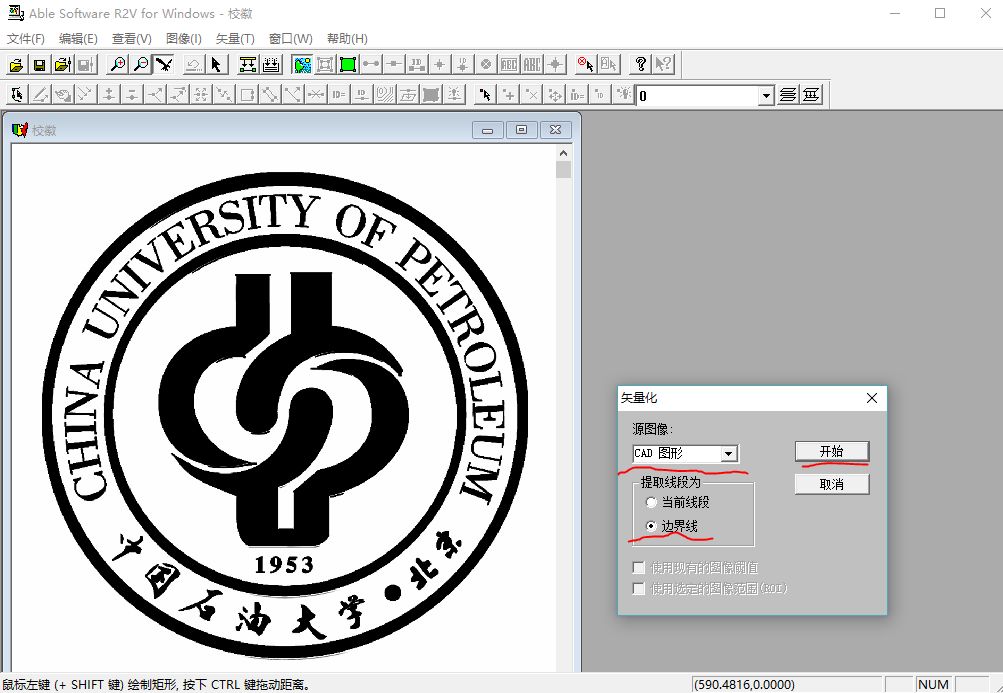1003x693 pixels.
Task: Select the black arrow pointer tool
Action: [216, 65]
